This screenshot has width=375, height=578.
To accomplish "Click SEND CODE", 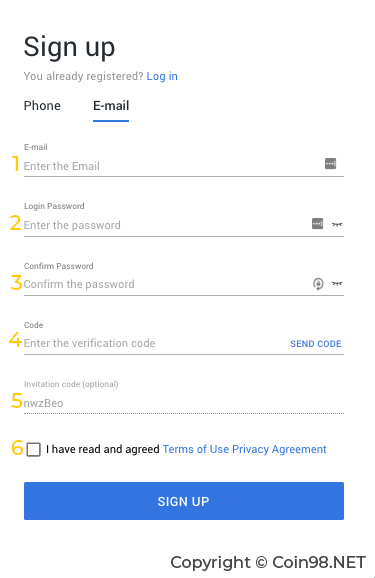I will [316, 344].
